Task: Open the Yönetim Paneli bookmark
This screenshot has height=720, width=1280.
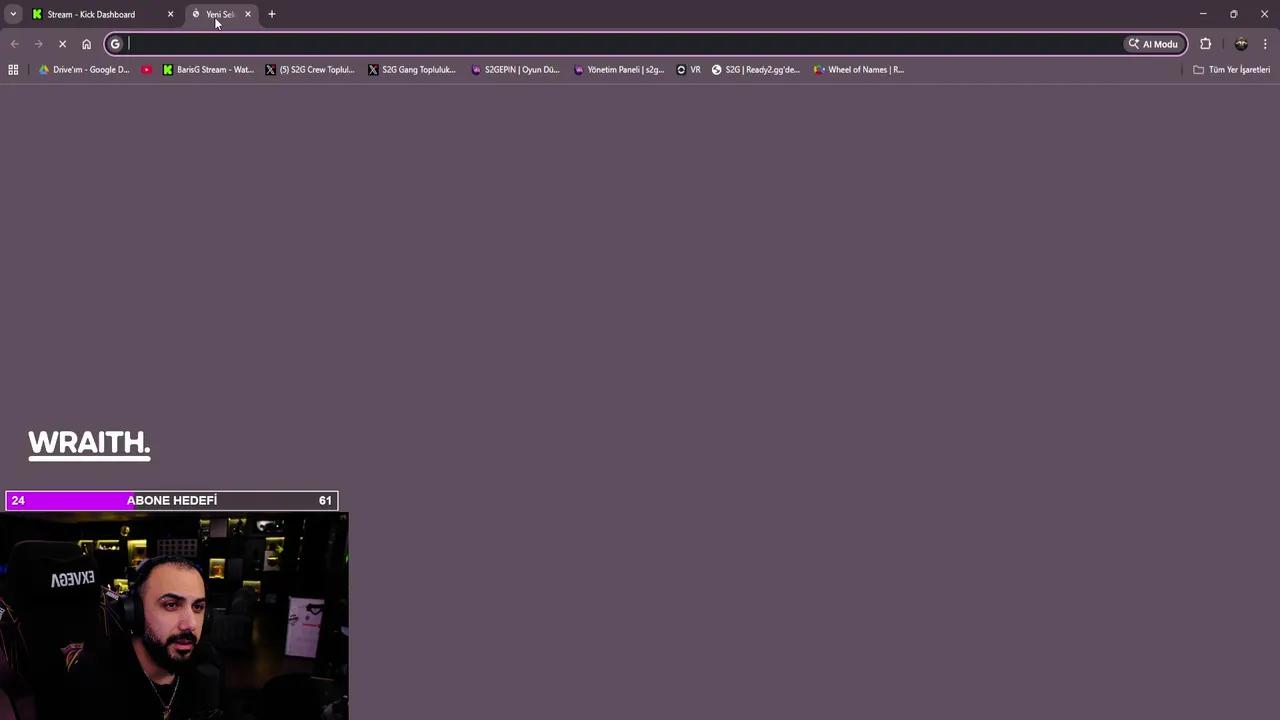Action: tap(618, 69)
